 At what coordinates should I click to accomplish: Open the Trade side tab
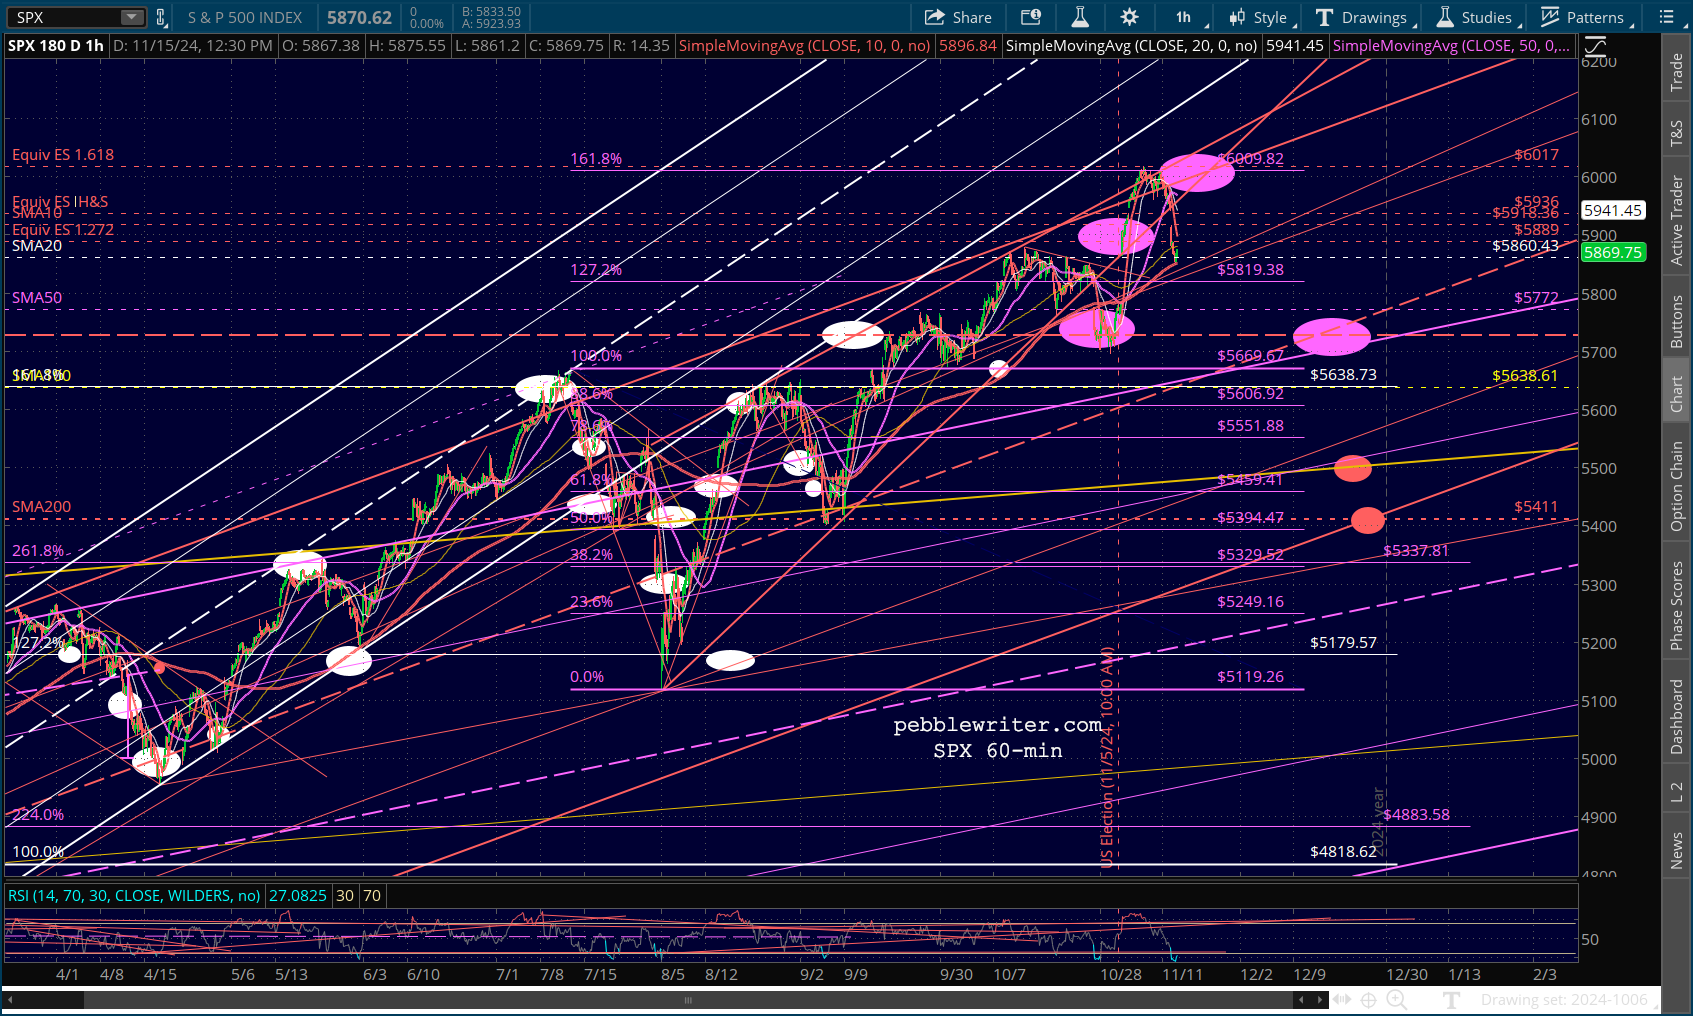[x=1677, y=73]
